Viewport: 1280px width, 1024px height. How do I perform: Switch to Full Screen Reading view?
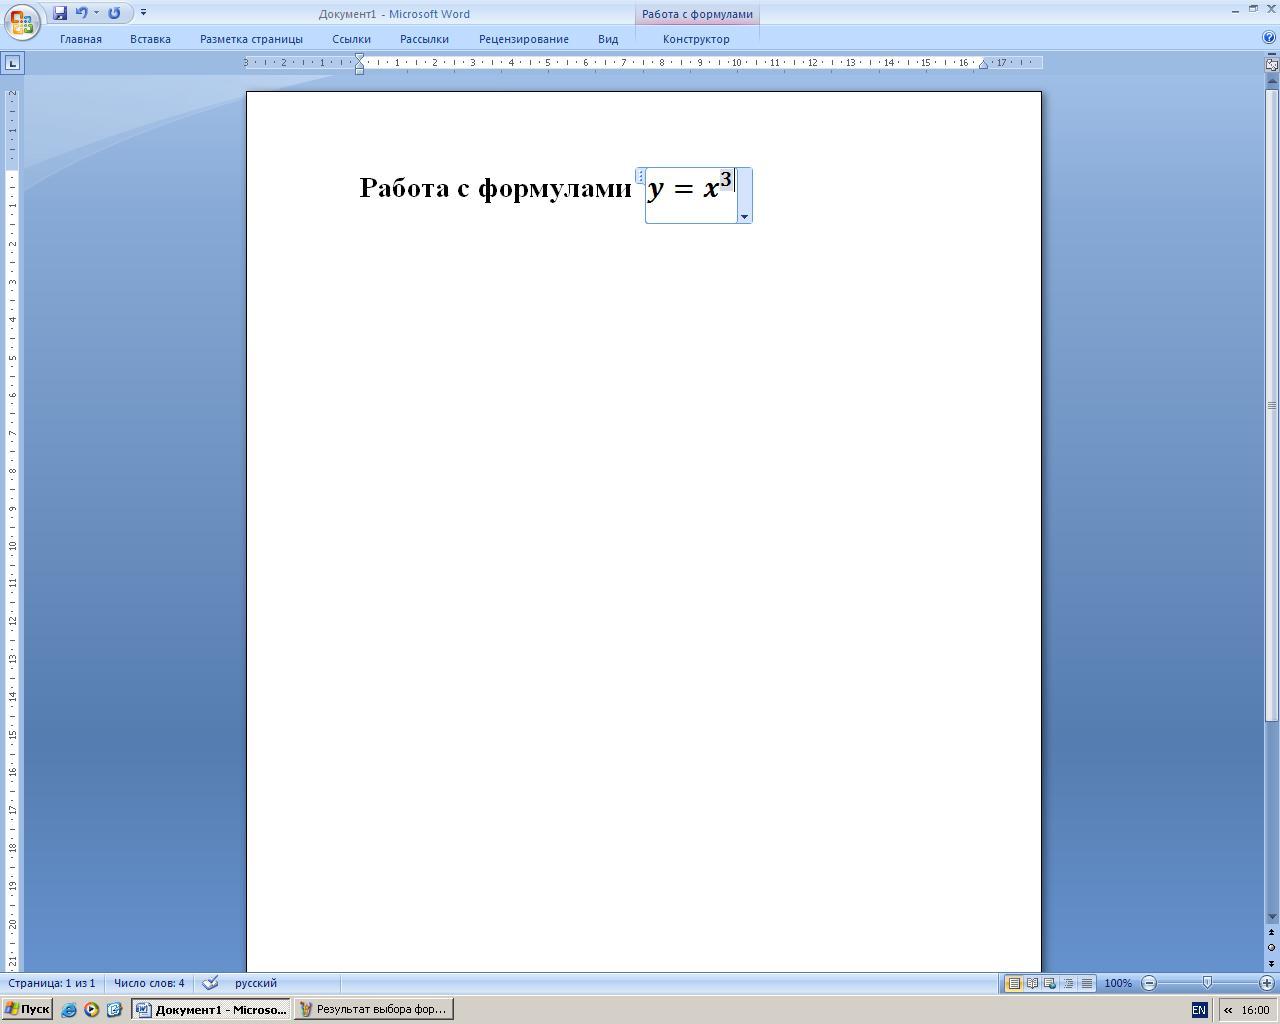1032,983
